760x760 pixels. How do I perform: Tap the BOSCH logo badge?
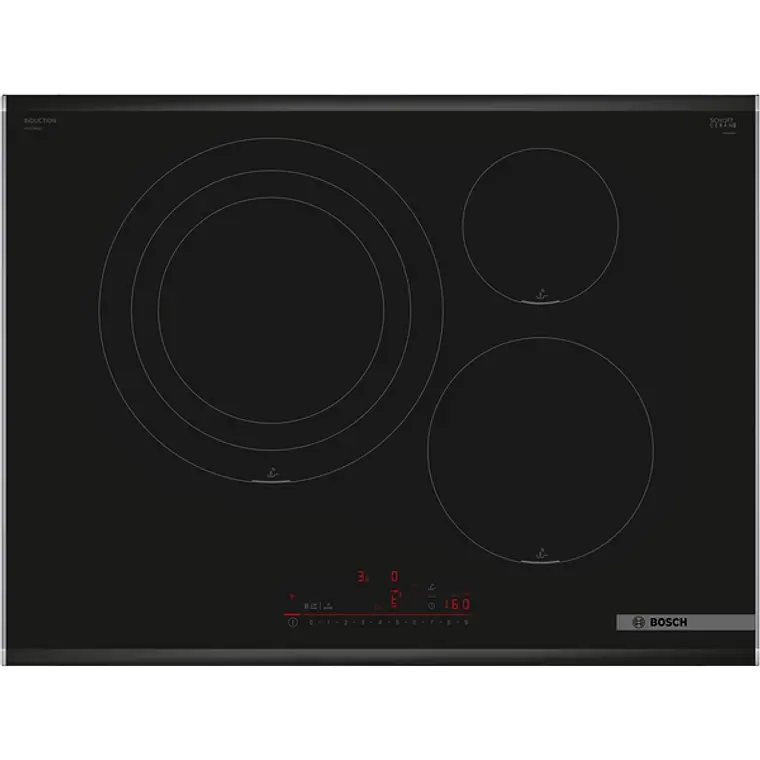(x=685, y=622)
